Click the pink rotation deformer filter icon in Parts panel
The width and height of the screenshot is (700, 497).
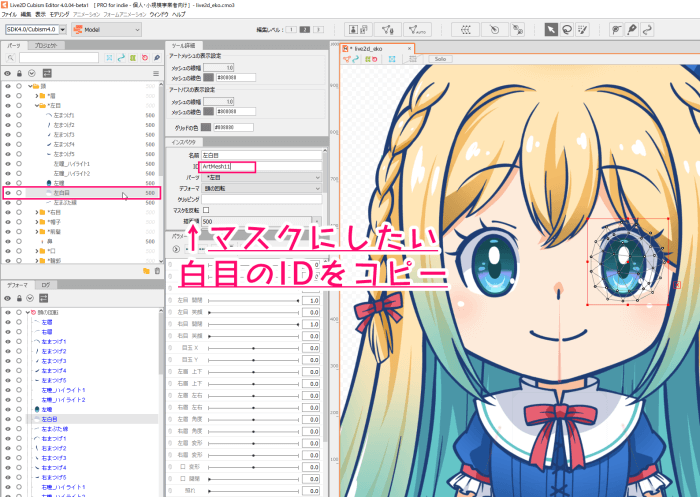145,58
